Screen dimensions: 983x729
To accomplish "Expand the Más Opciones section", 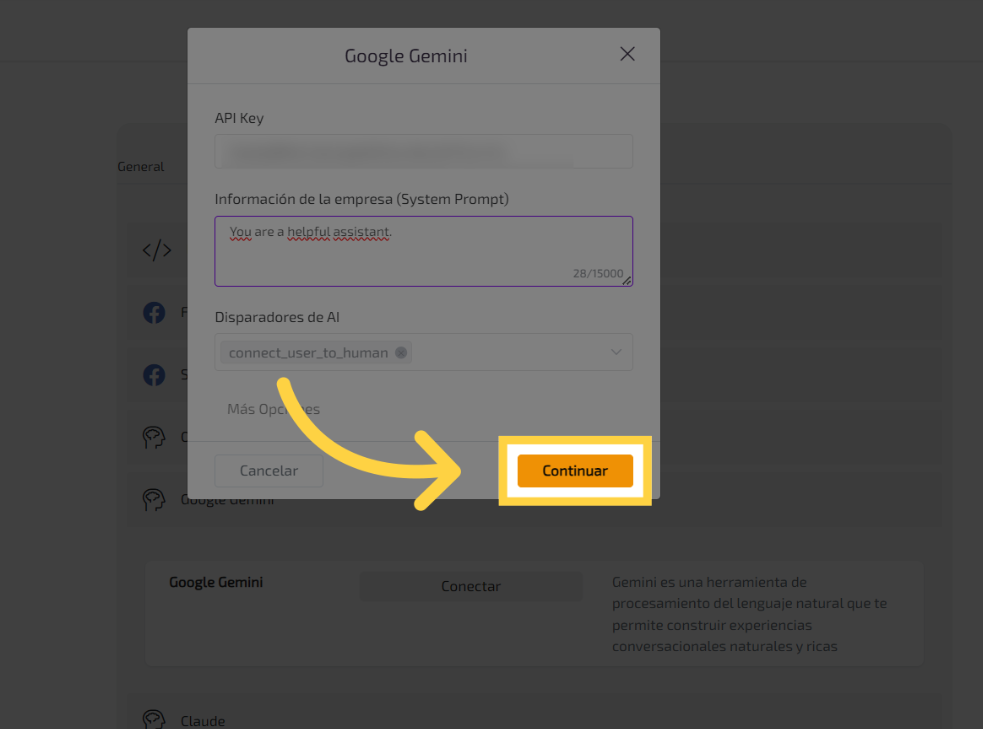I will (x=273, y=409).
